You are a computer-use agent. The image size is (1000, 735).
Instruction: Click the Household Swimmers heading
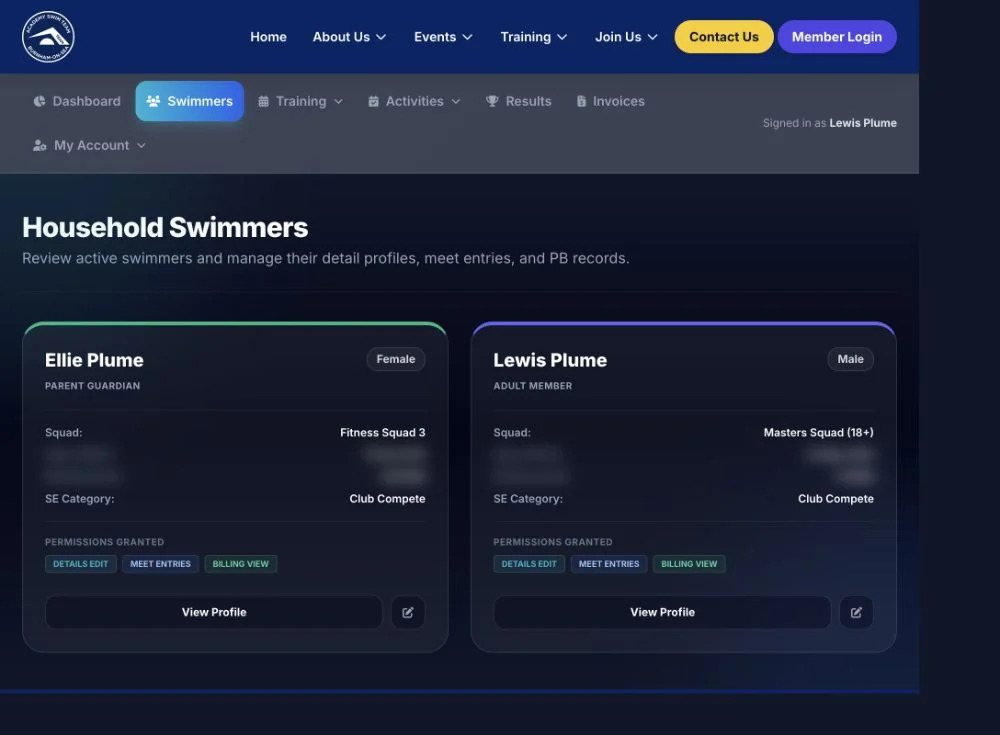165,228
